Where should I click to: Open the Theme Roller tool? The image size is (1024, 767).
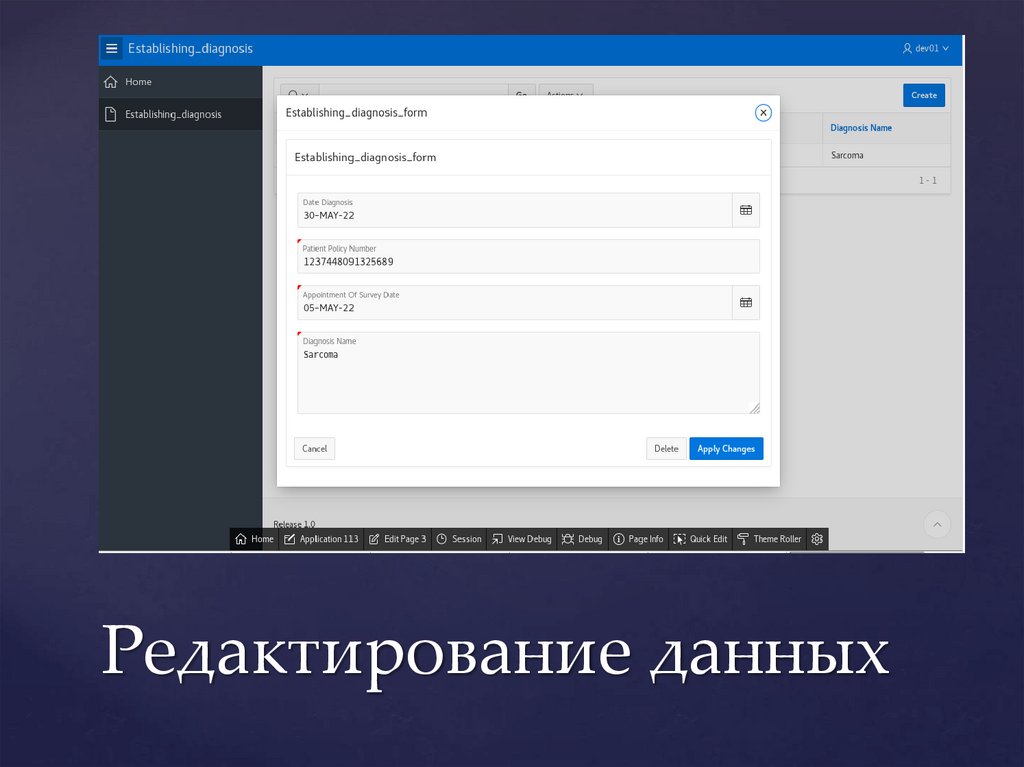768,539
